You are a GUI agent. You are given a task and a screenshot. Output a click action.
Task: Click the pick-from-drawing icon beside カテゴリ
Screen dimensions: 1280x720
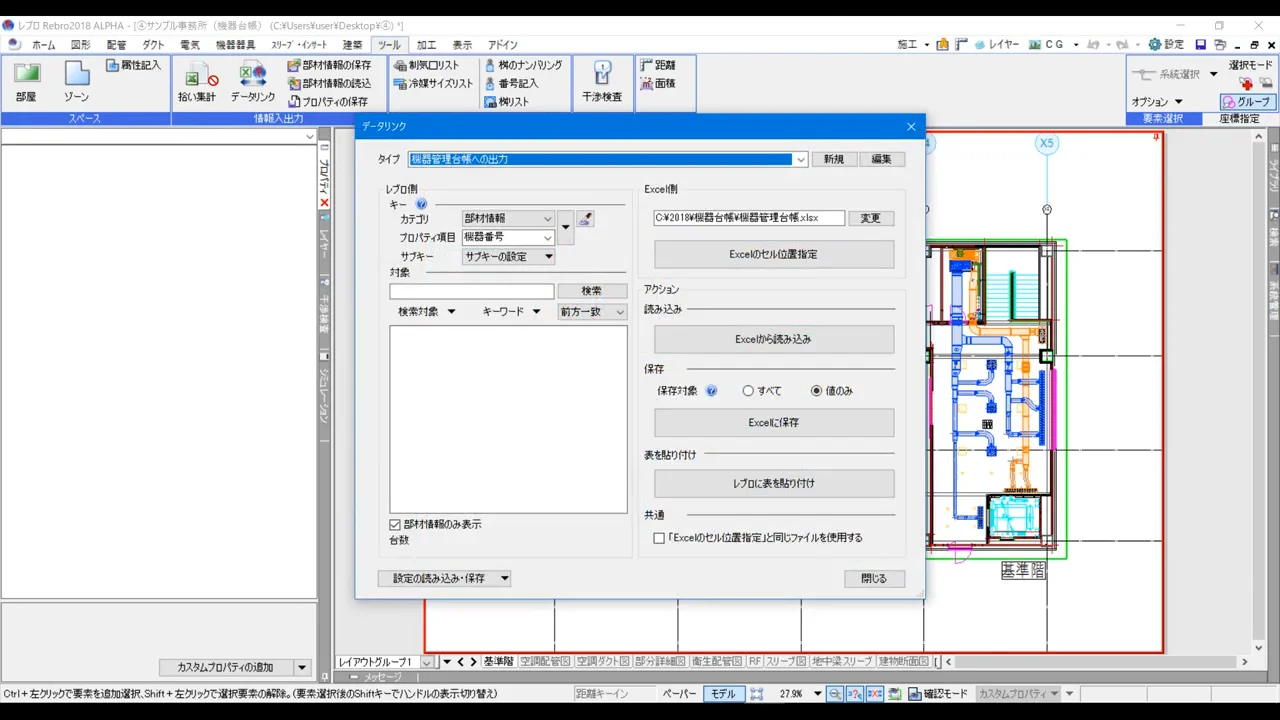(585, 219)
